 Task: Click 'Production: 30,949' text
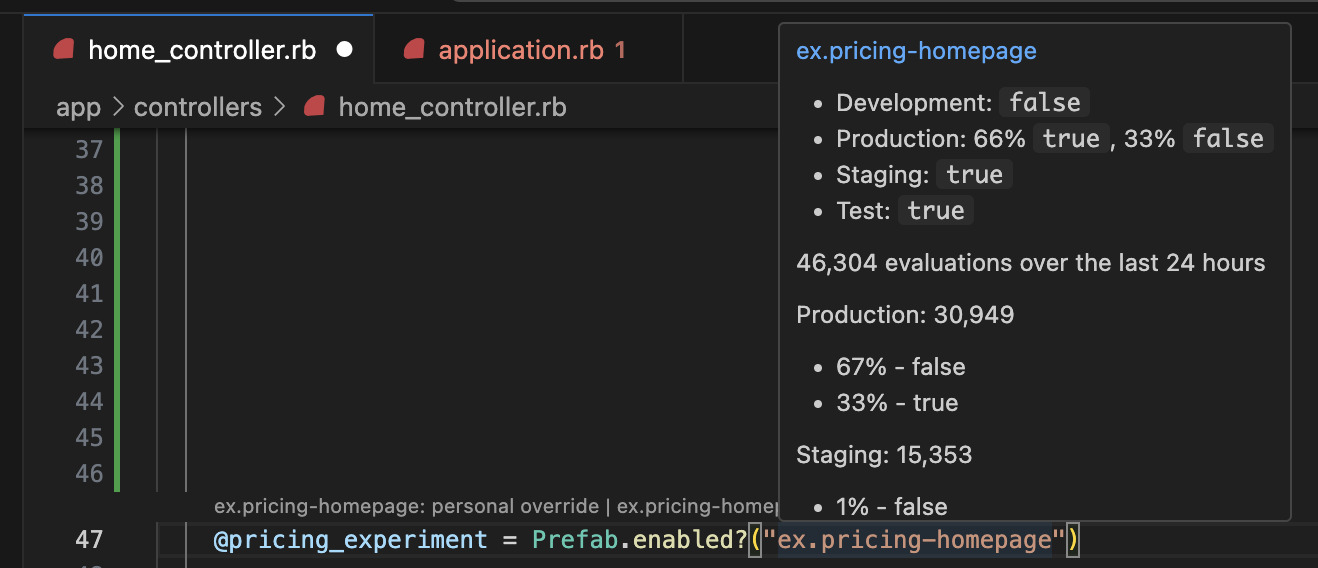(x=905, y=315)
